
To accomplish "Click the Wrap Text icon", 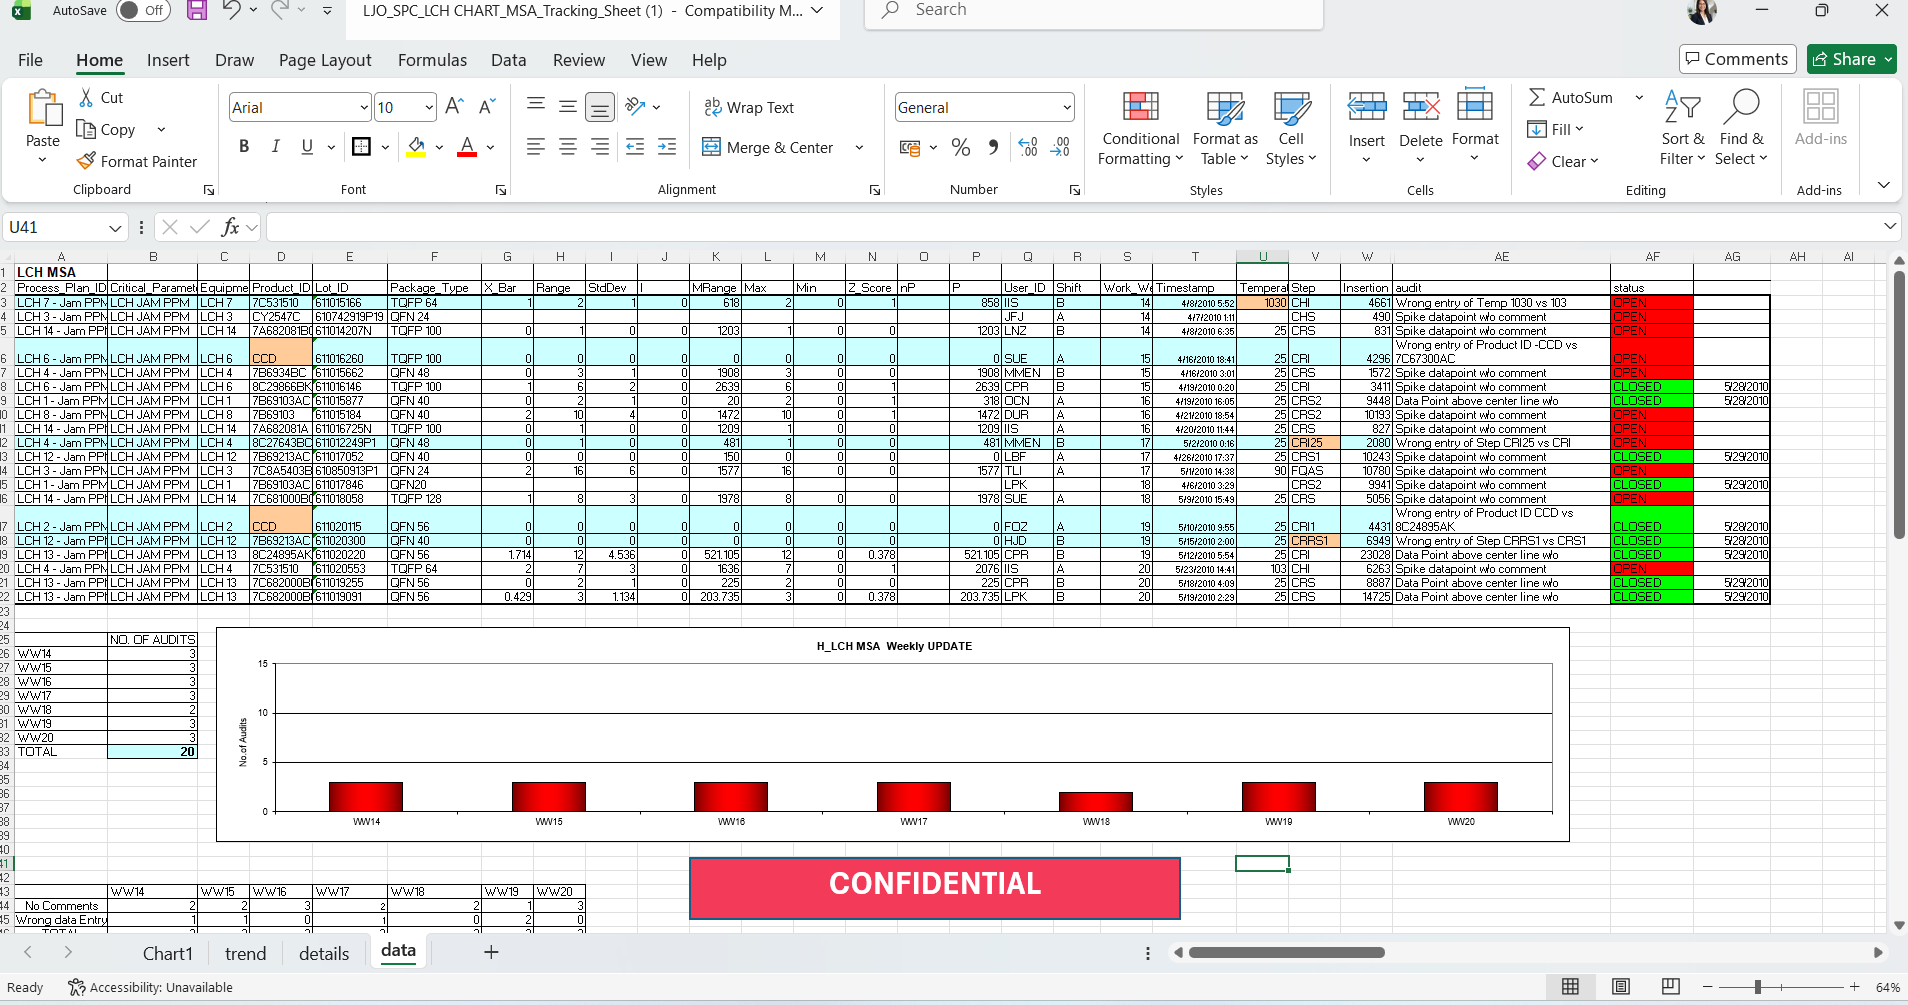I will 713,107.
